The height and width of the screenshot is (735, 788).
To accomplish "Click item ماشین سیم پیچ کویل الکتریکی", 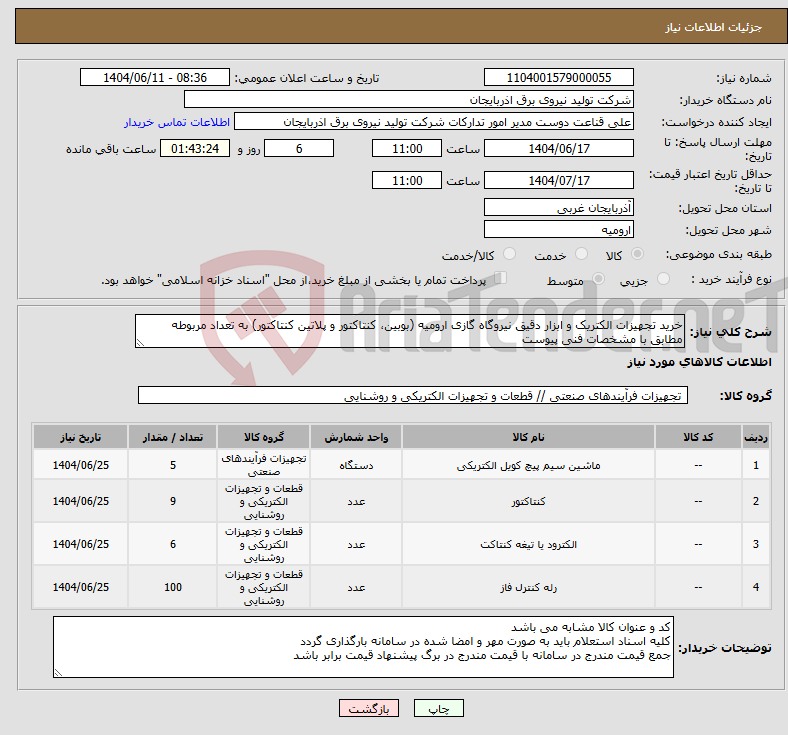I will 528,465.
